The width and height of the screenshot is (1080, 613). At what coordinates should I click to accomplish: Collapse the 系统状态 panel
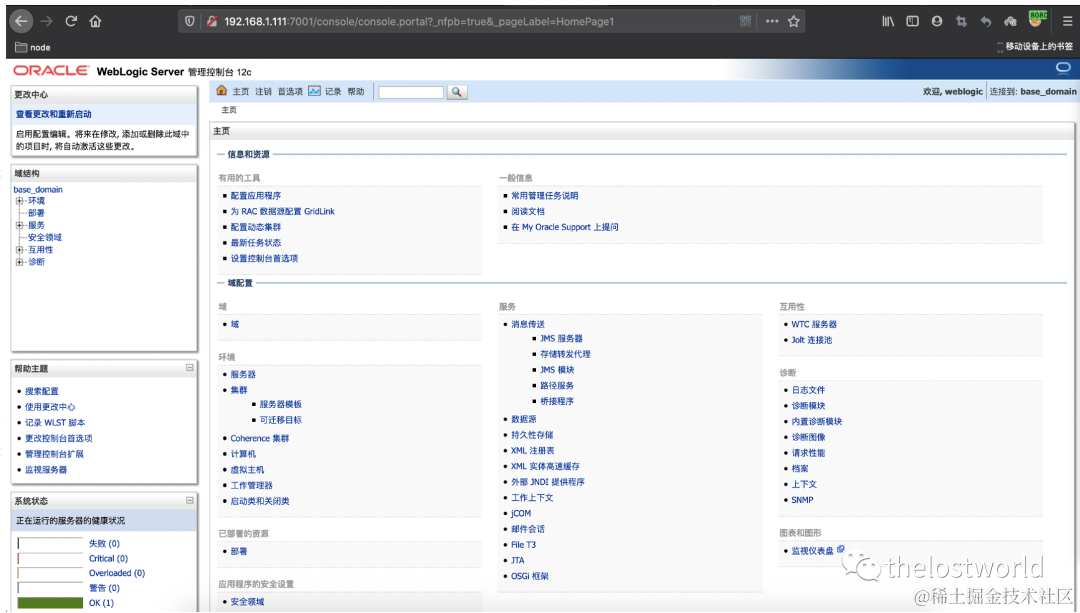(189, 500)
